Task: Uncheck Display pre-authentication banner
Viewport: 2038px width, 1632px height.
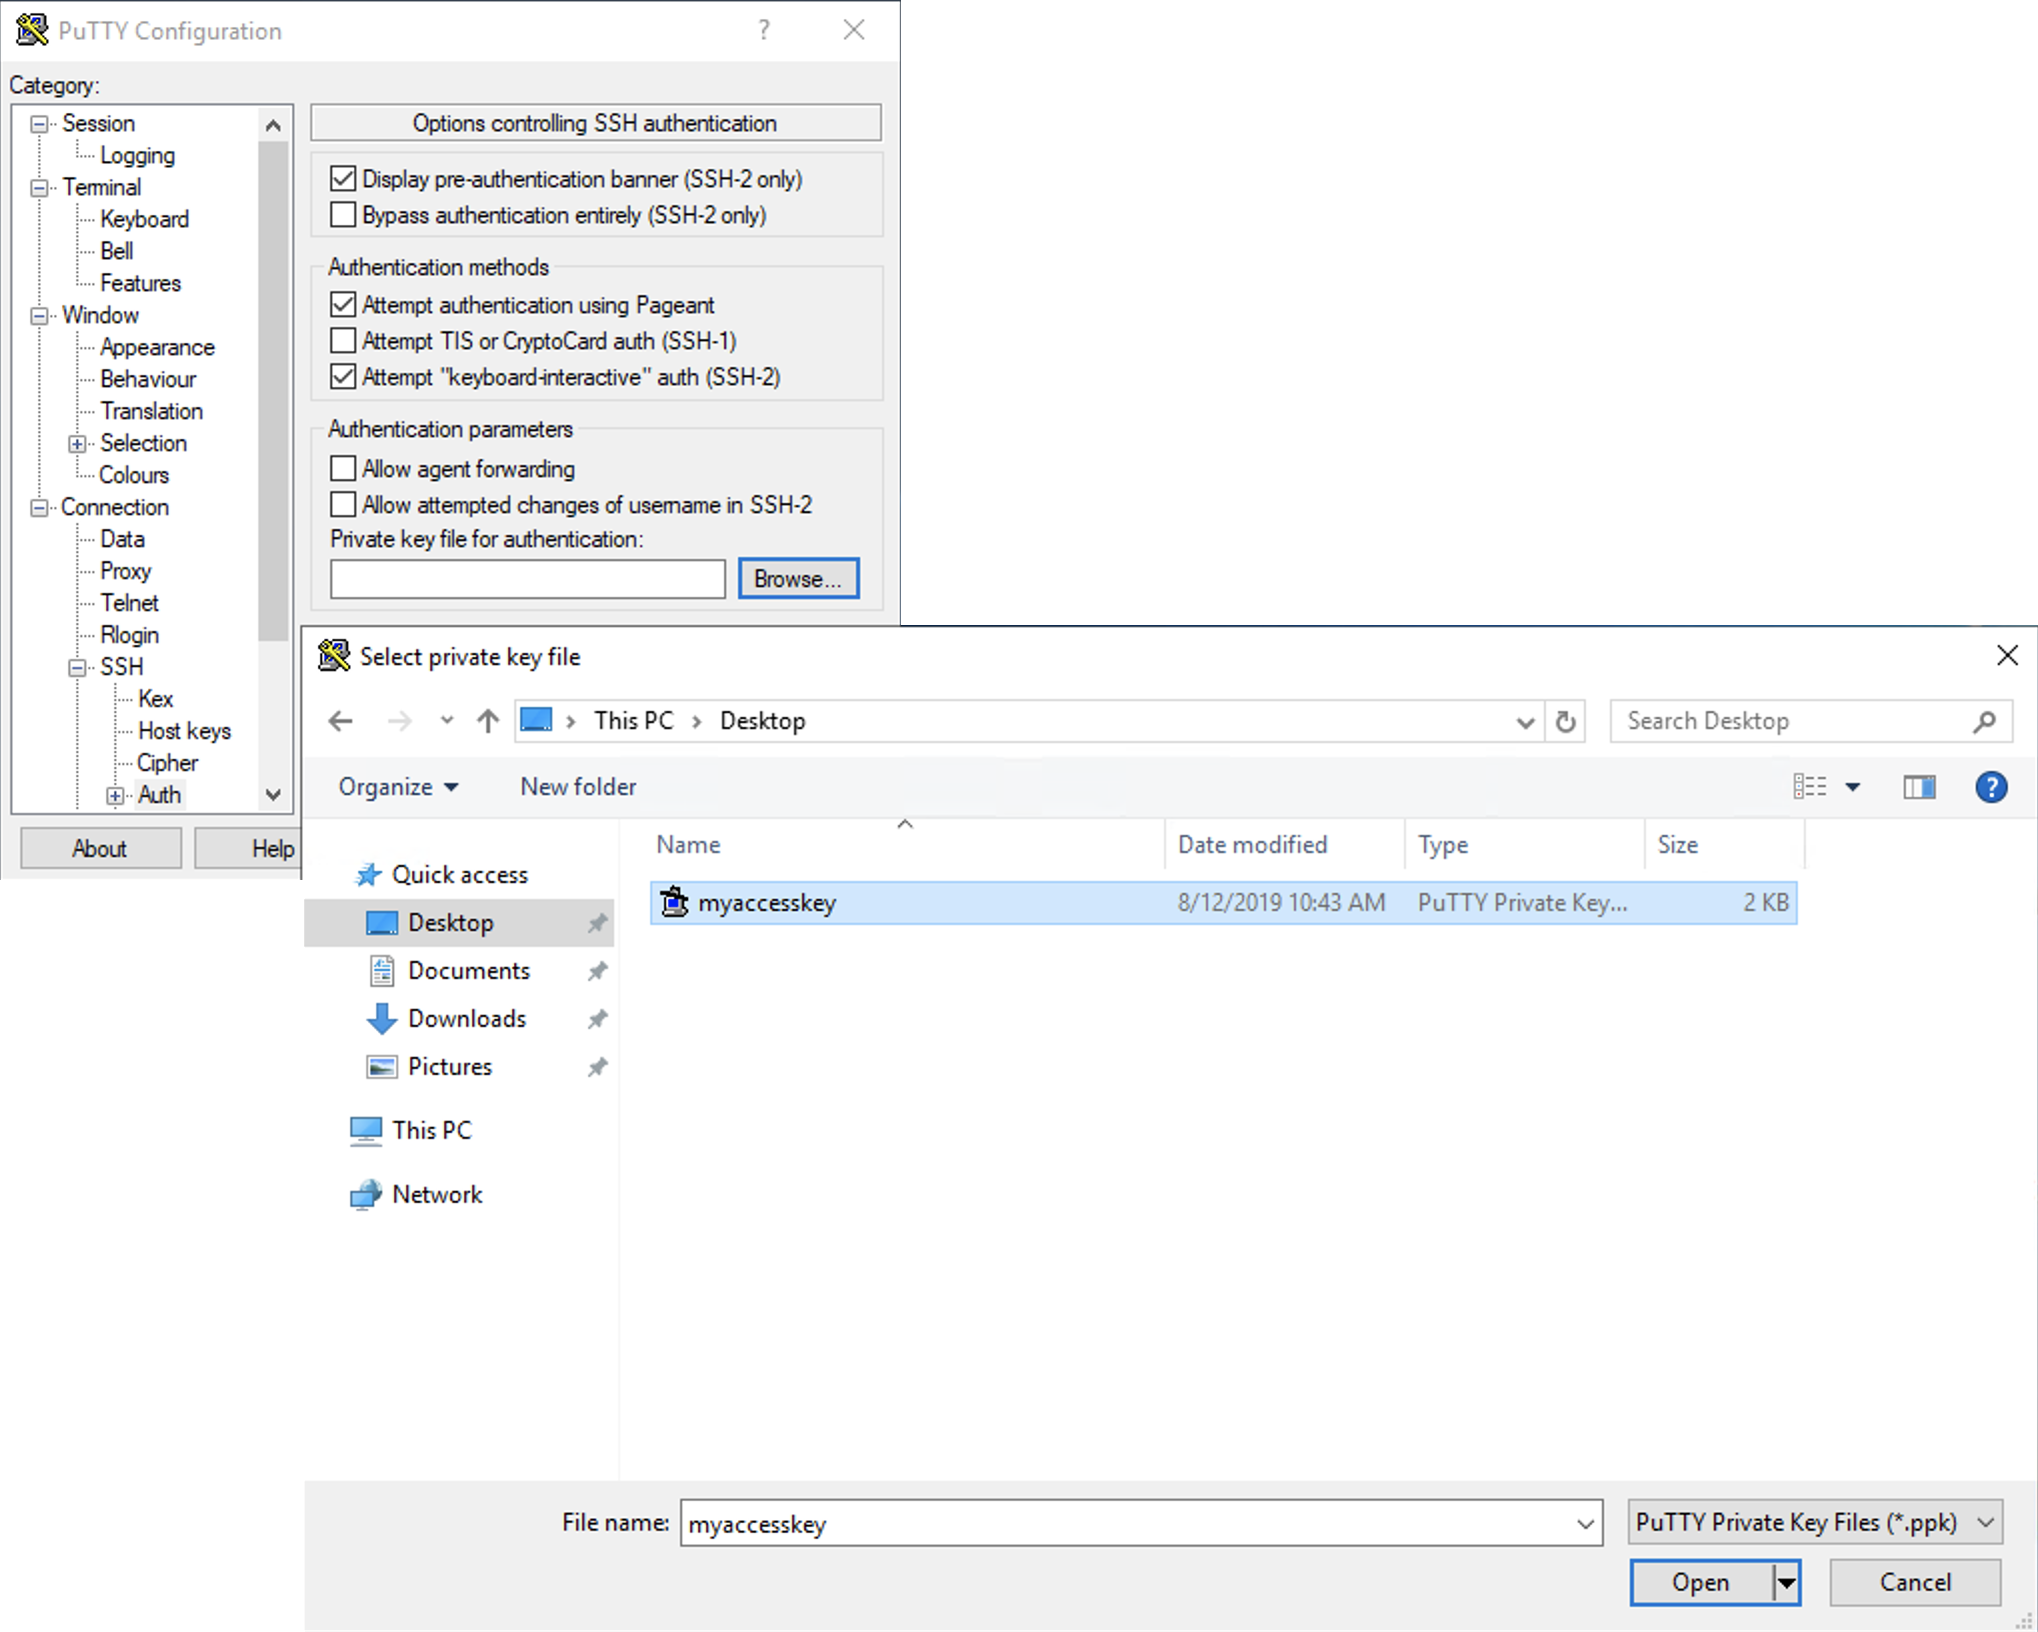Action: point(343,179)
